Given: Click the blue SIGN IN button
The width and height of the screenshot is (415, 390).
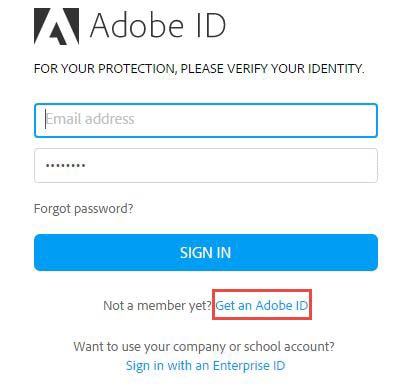Looking at the screenshot, I should pyautogui.click(x=206, y=252).
